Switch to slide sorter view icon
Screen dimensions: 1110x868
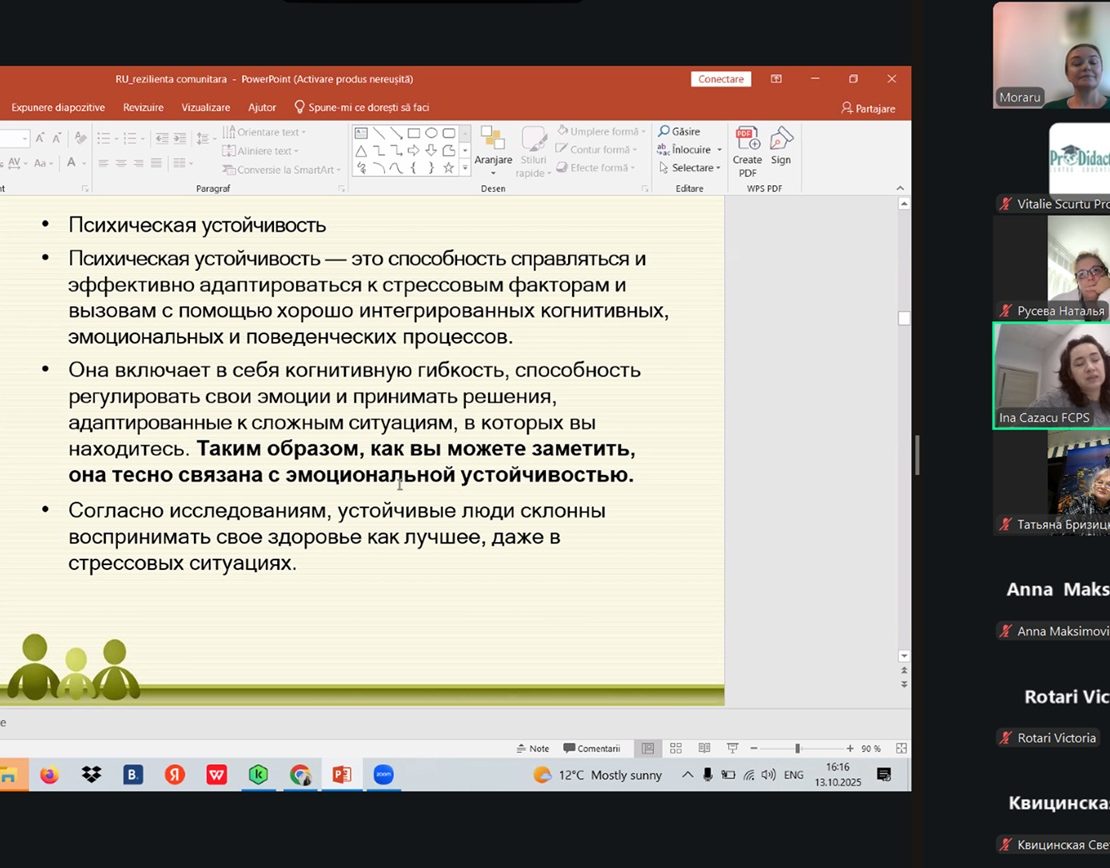tap(676, 748)
